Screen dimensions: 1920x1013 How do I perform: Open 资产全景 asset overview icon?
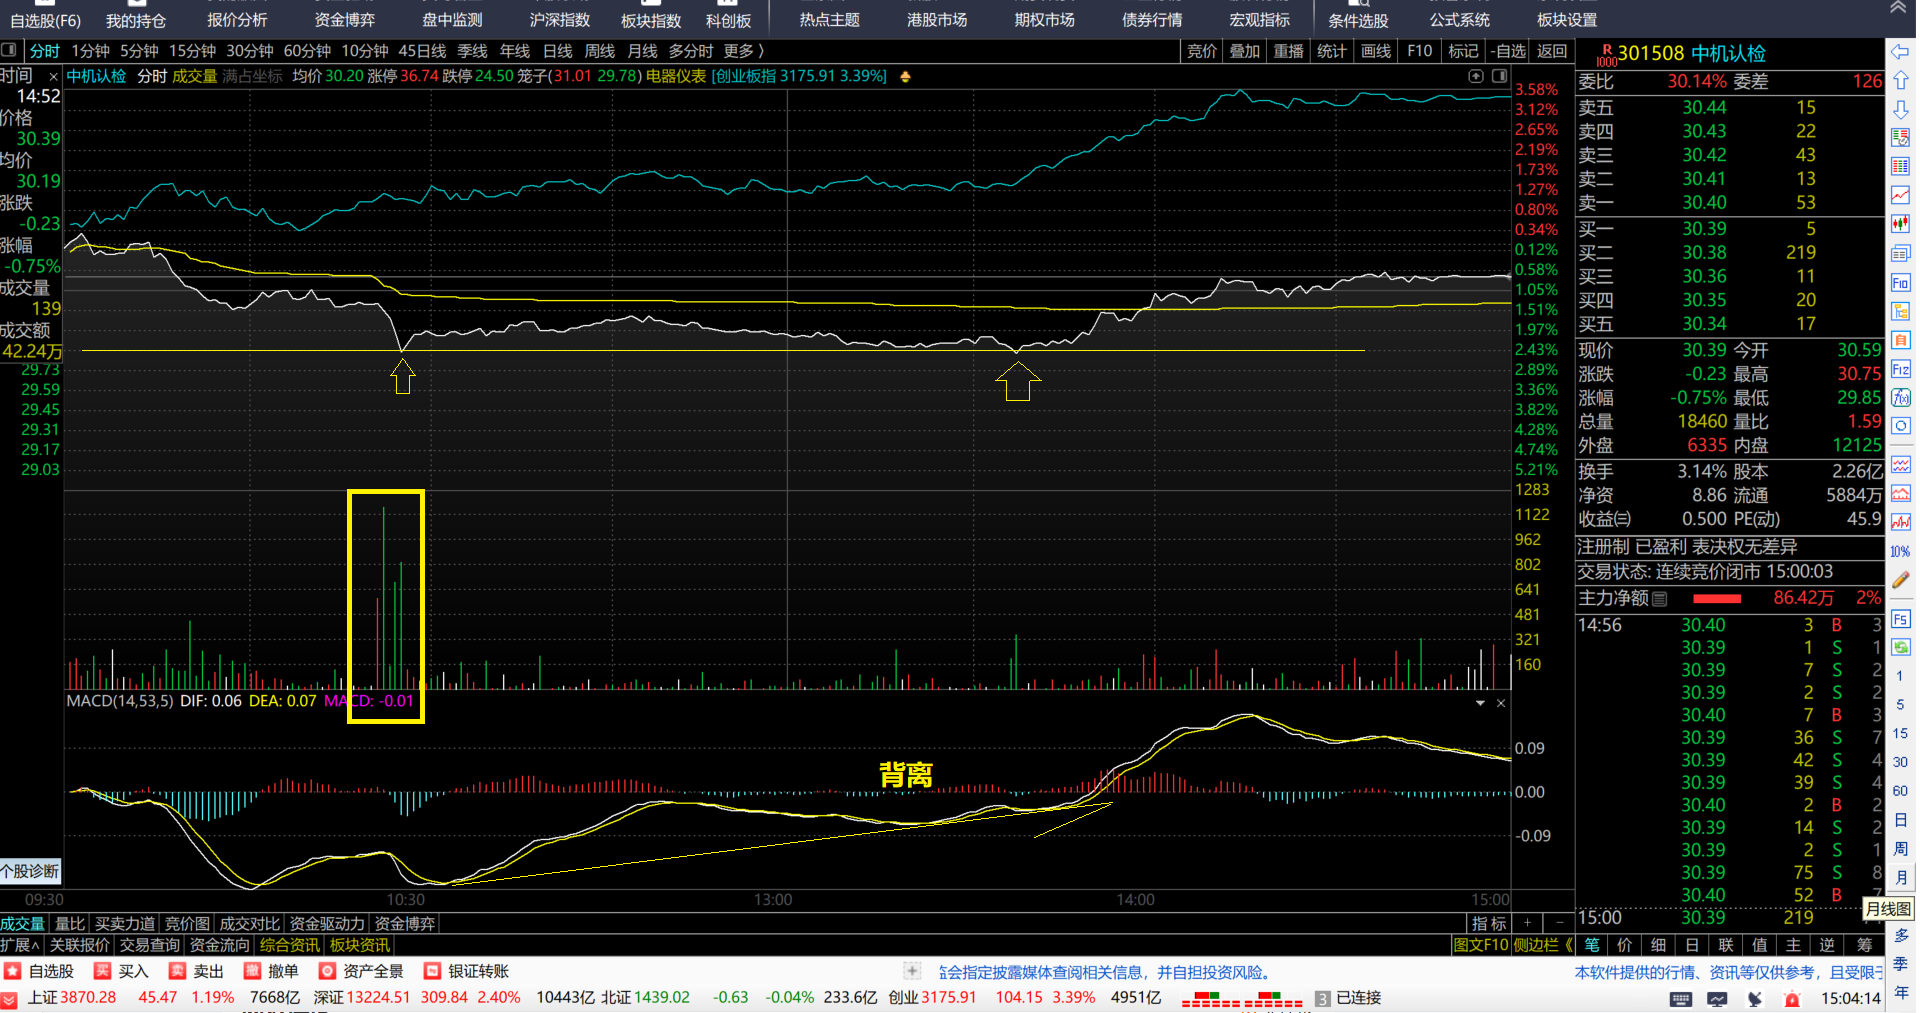327,971
